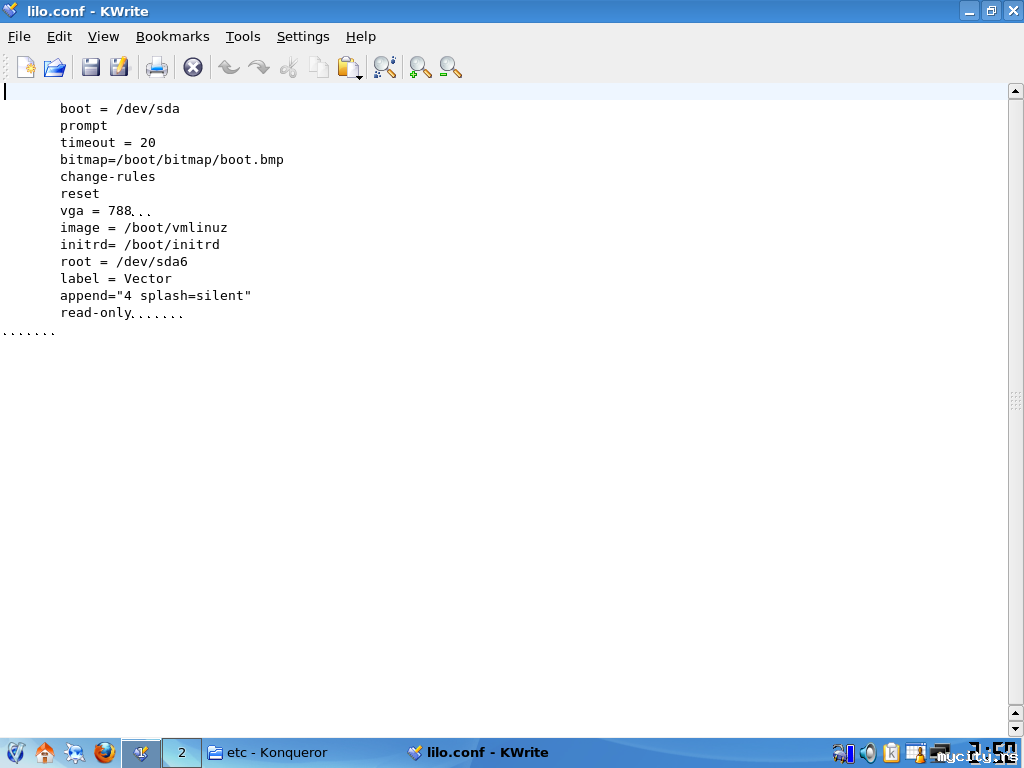Switch to virtual desktop 1 in the pager

(x=141, y=753)
